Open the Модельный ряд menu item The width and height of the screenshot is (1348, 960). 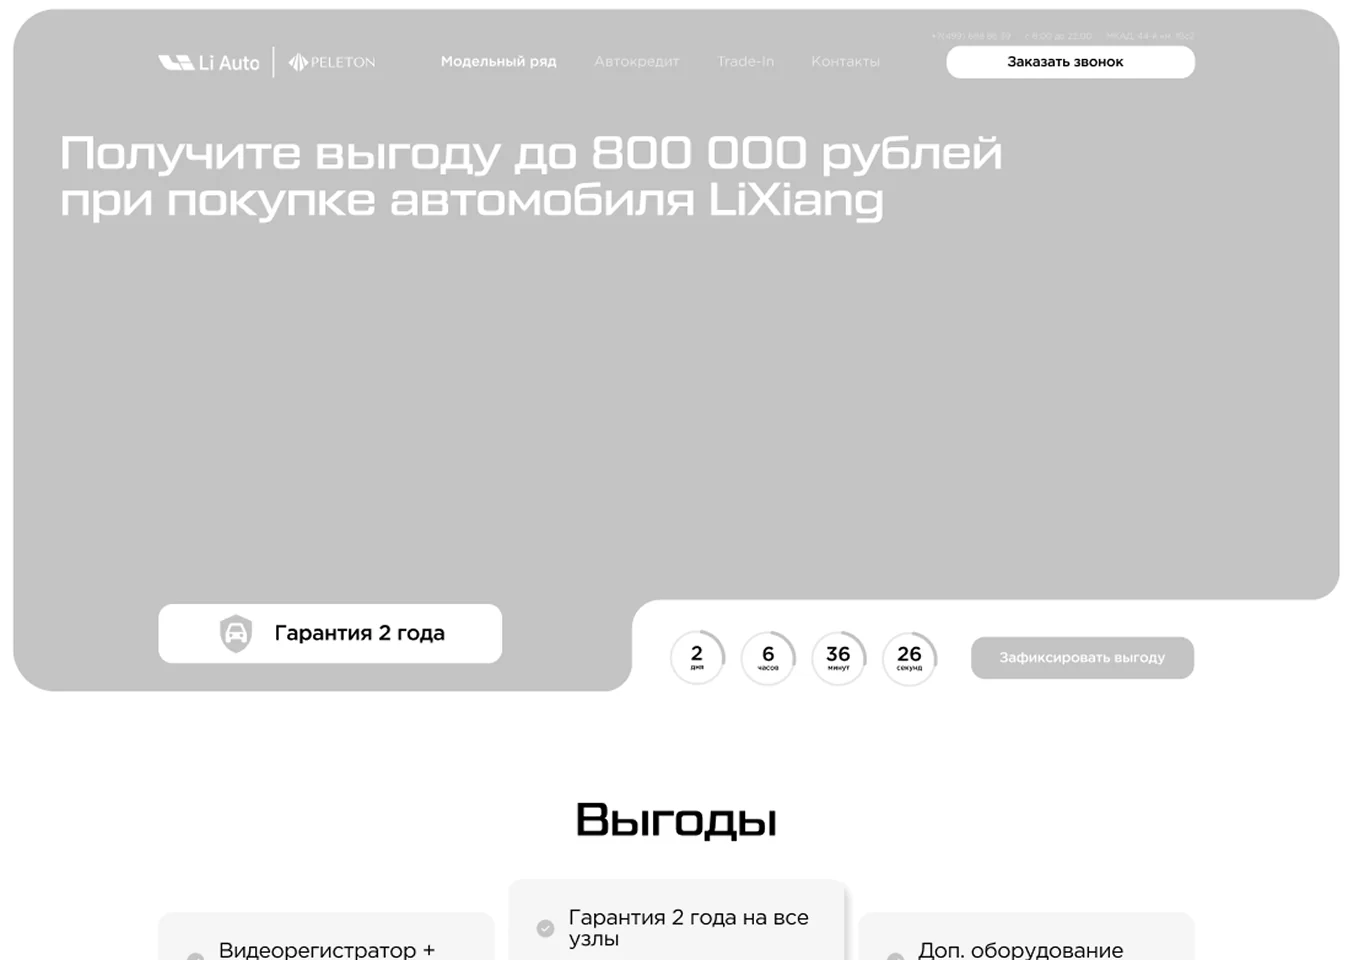[x=498, y=61]
